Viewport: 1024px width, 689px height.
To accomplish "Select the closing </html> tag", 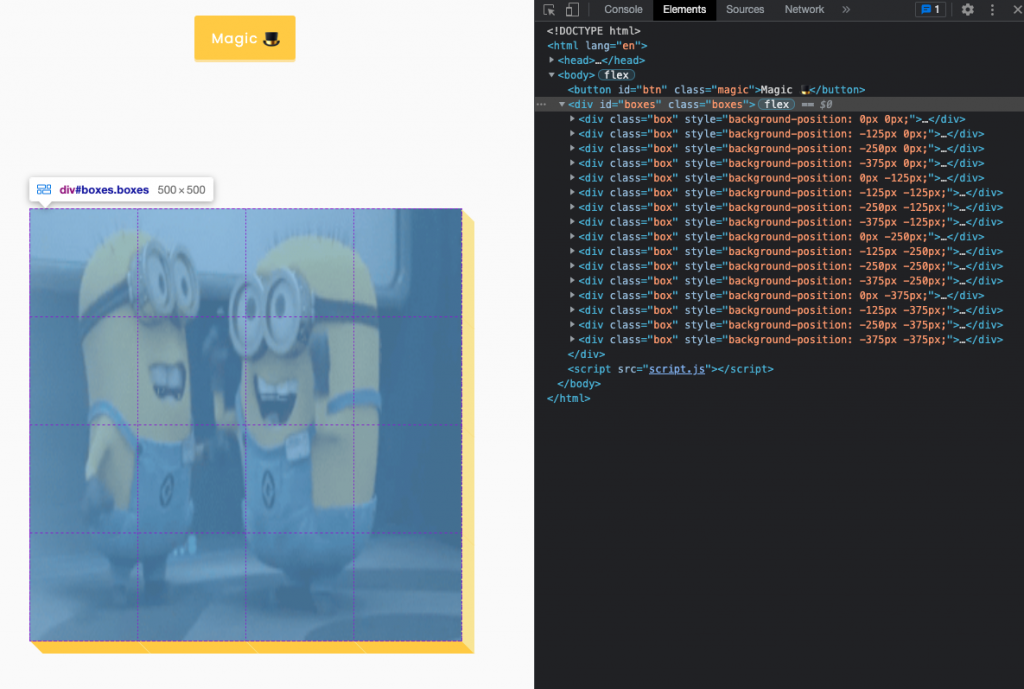I will coord(568,398).
